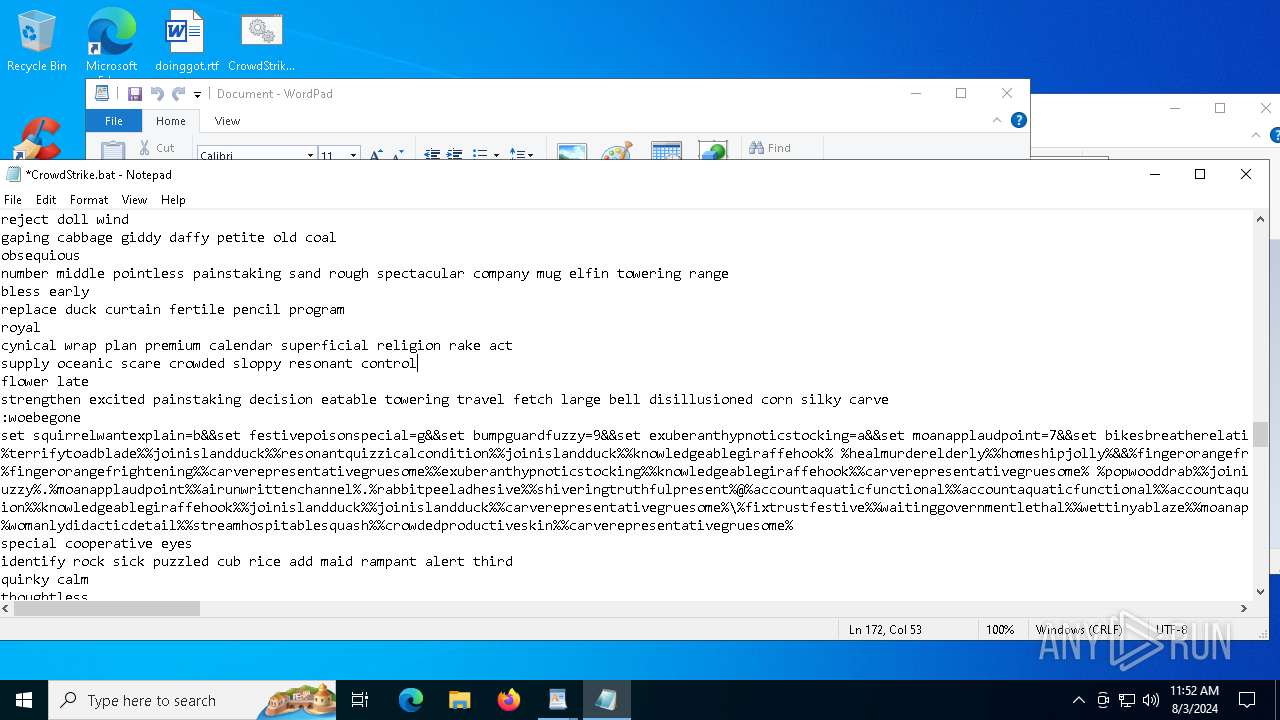This screenshot has width=1280, height=720.
Task: Click the horizontal scroll left arrow in Notepad
Action: pyautogui.click(x=7, y=608)
